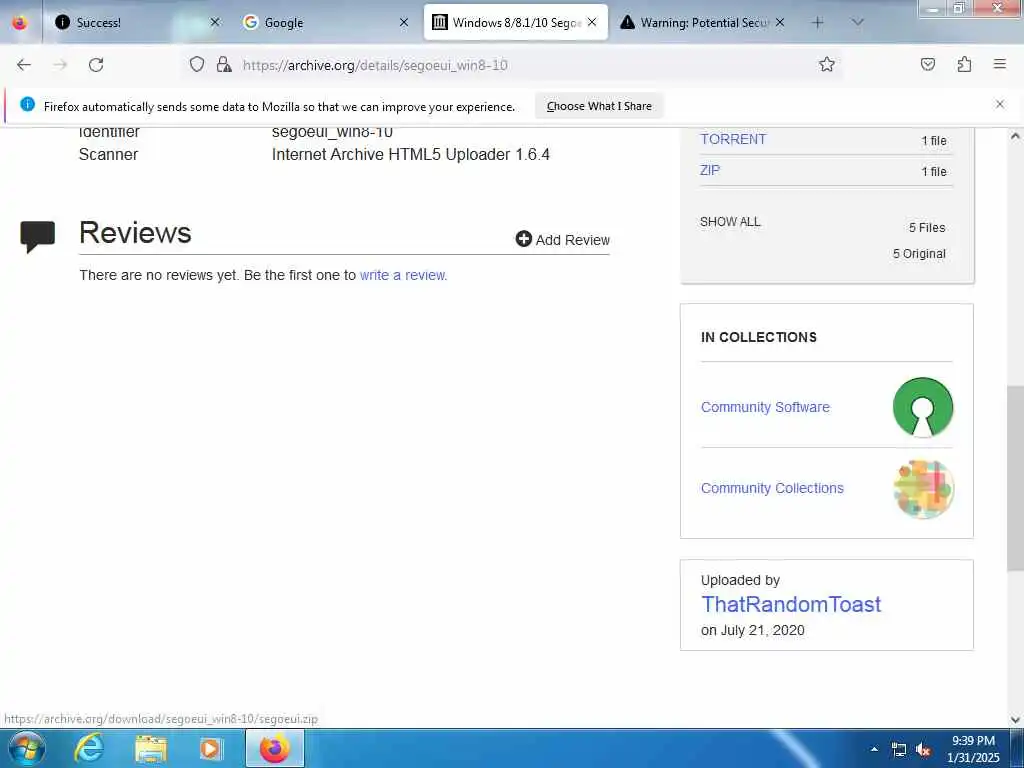This screenshot has height=768, width=1024.
Task: Click the Choose What I Share button
Action: pyautogui.click(x=599, y=106)
